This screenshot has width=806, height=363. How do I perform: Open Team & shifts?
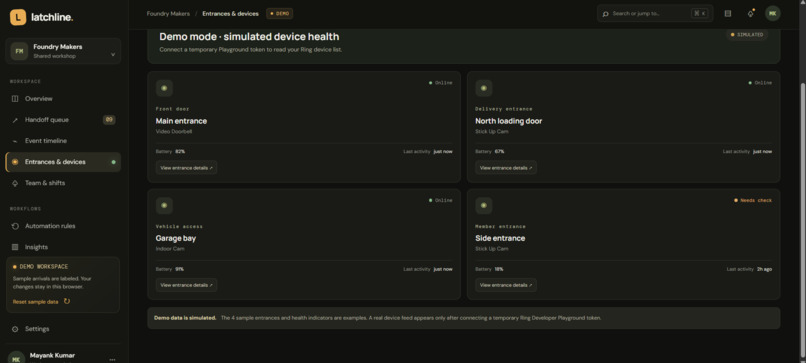[63, 183]
